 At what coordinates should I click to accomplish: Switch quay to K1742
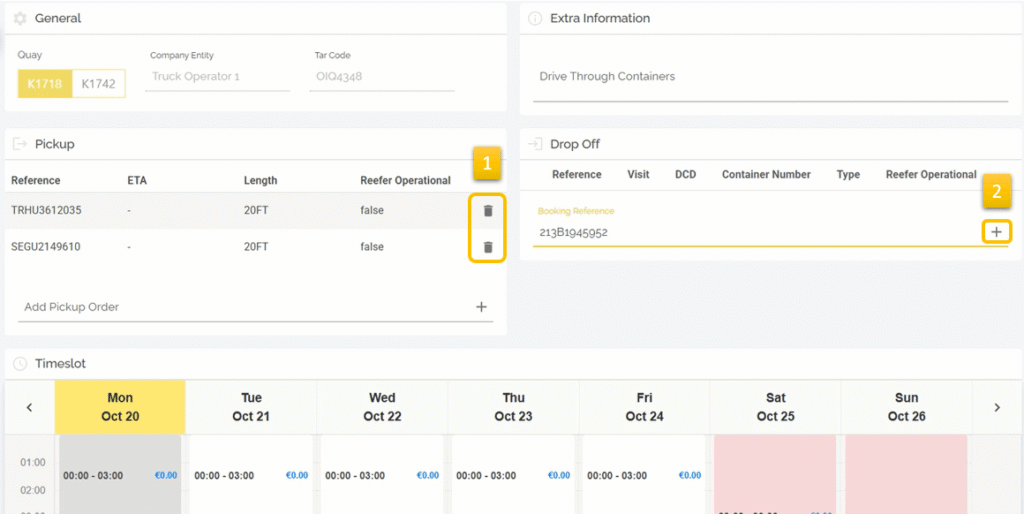click(99, 84)
